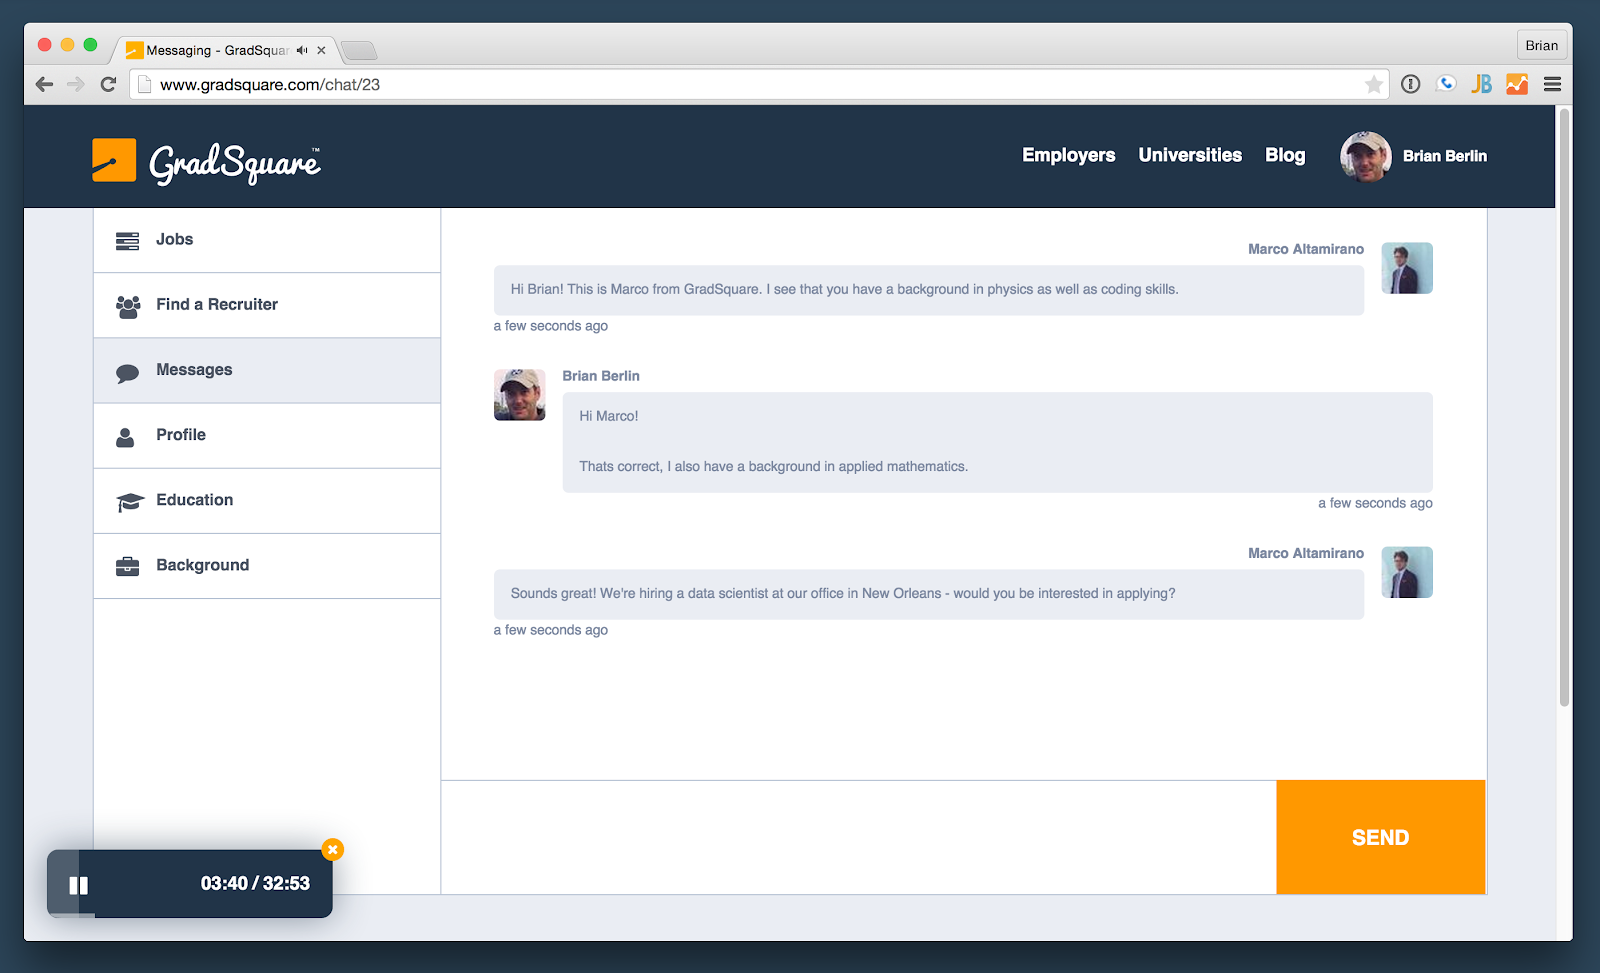Click Marco Altamirano's name above first message

point(1306,249)
